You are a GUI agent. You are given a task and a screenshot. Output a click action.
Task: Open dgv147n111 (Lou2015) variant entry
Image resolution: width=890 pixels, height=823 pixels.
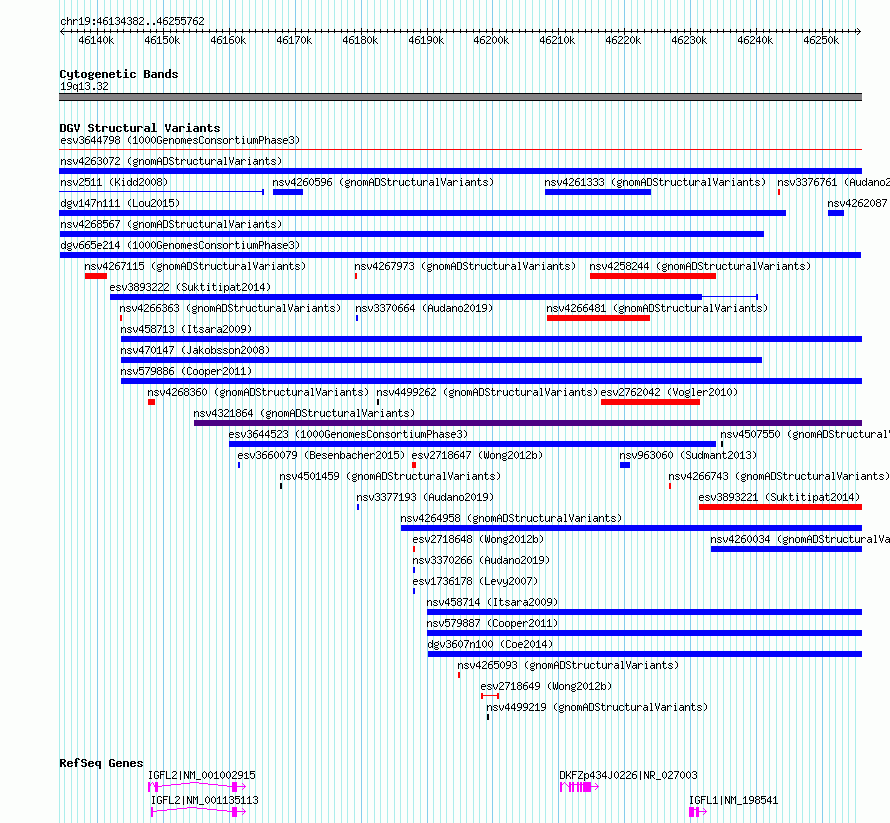tap(120, 203)
